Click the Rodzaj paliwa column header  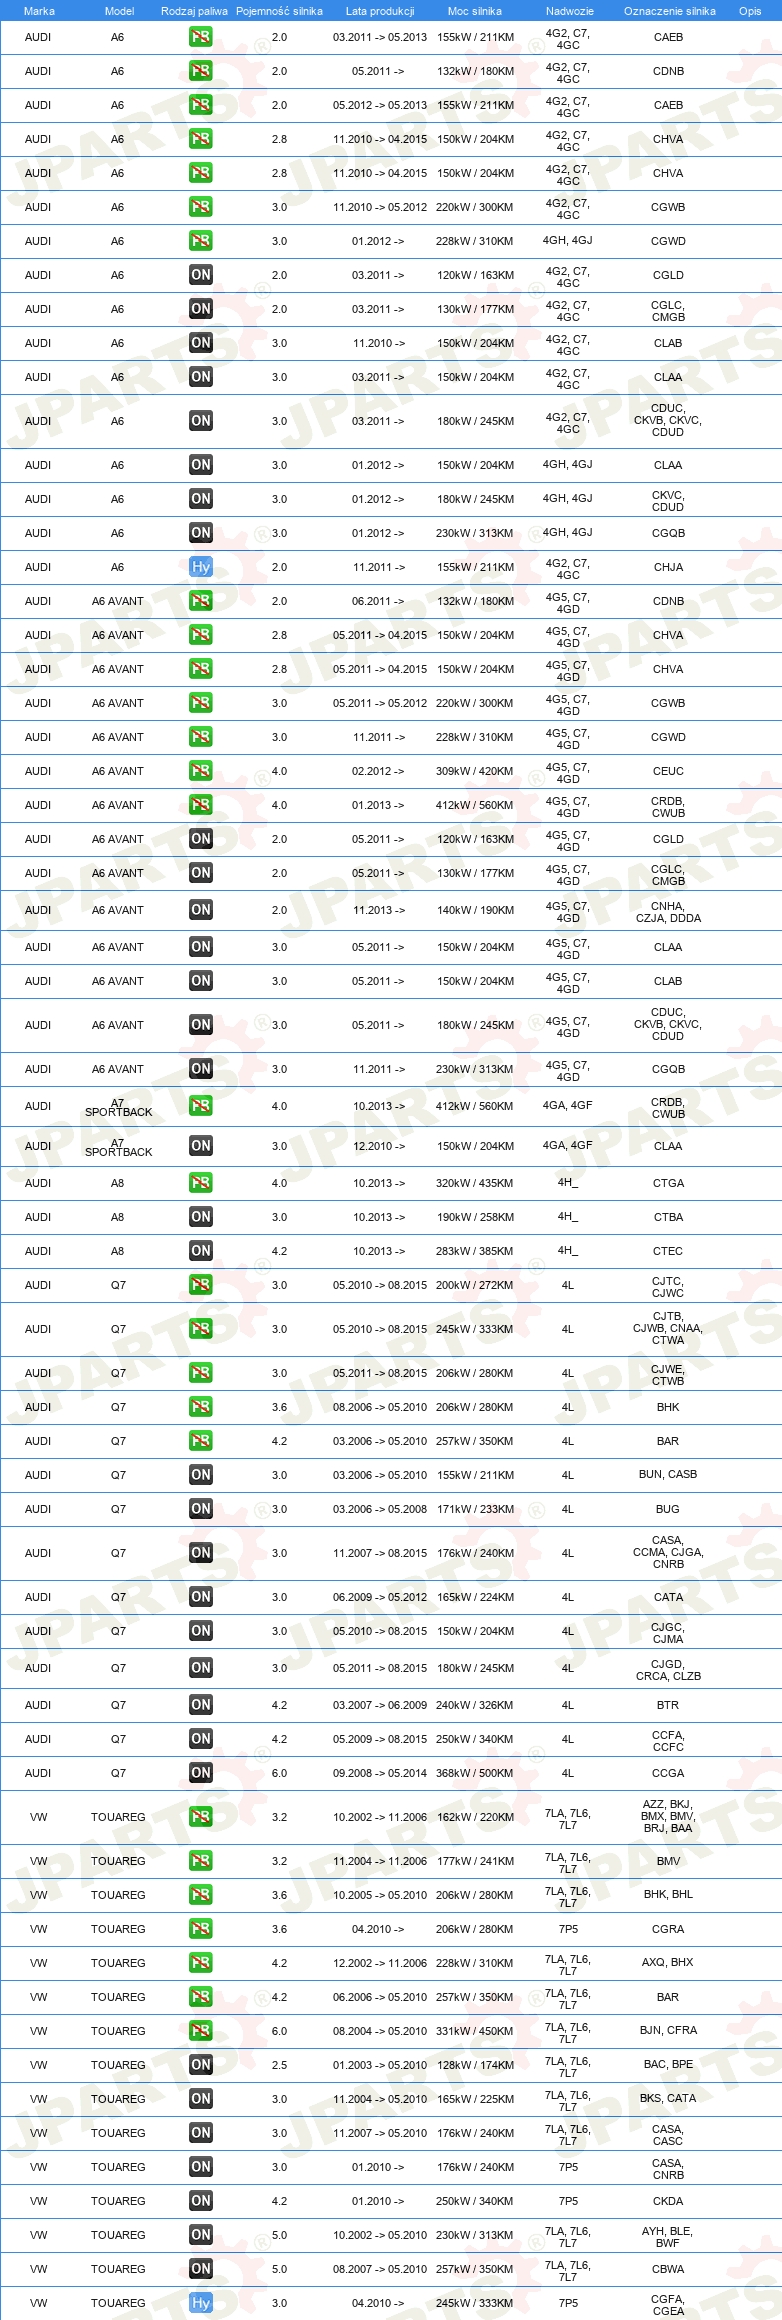click(194, 11)
